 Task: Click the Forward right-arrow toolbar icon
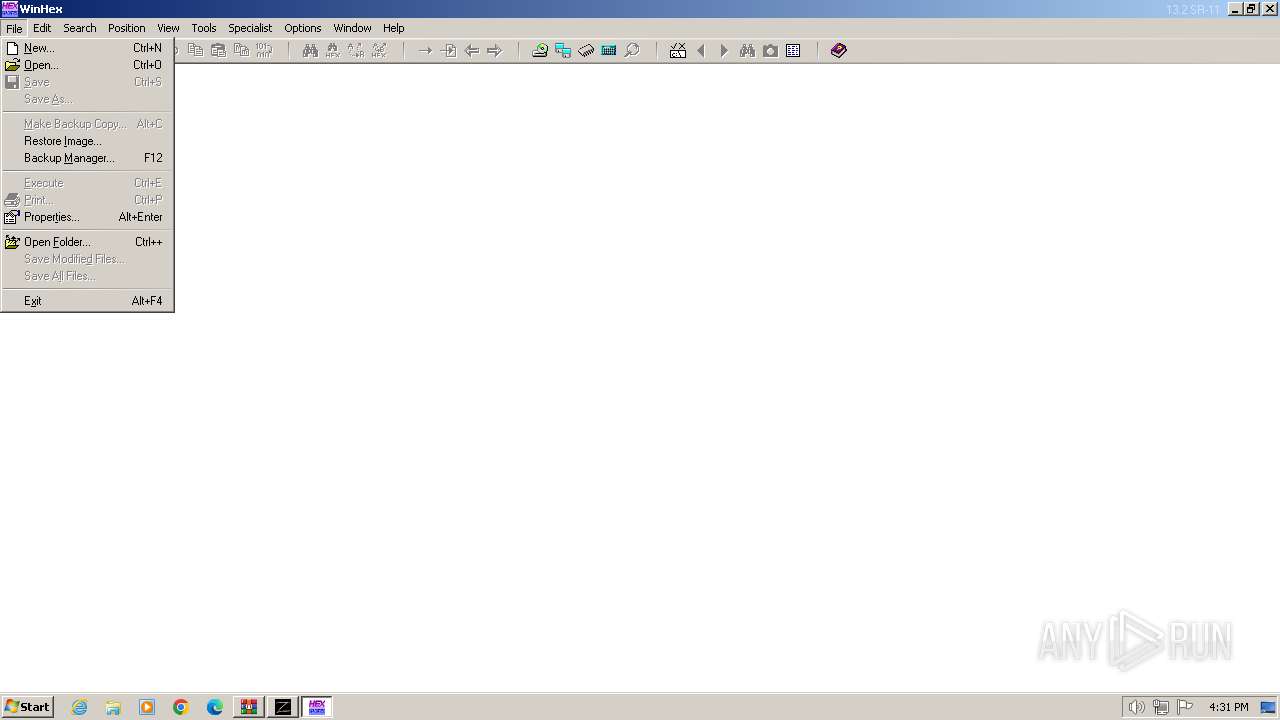(494, 50)
